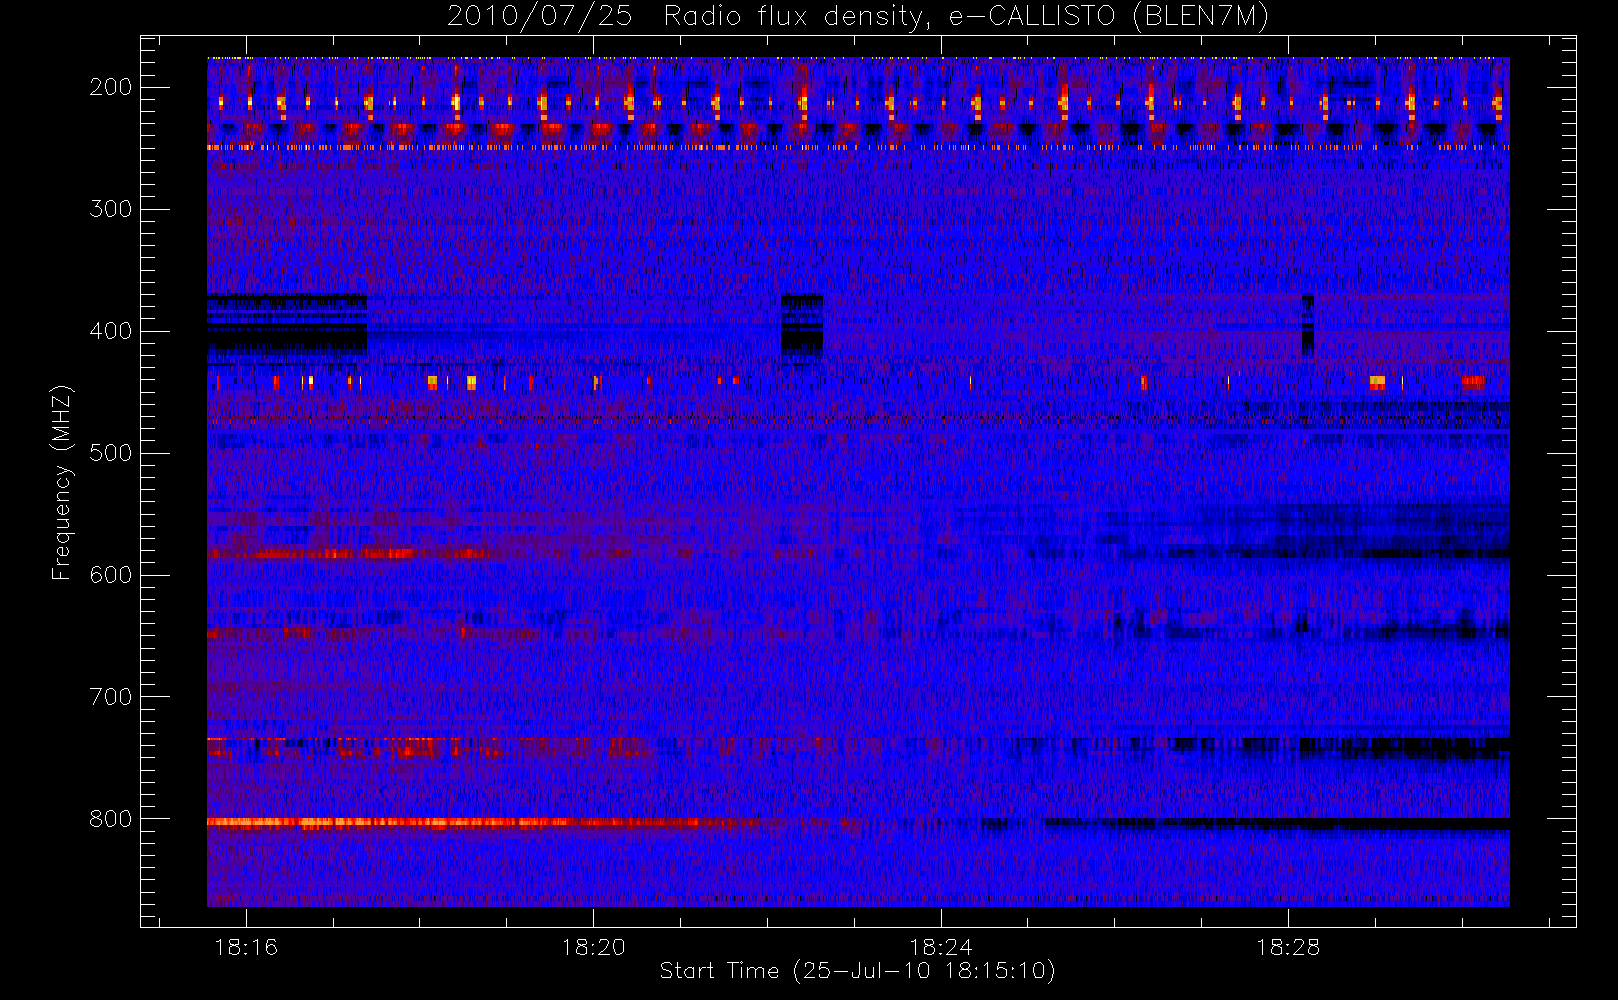Click the 600 frequency tick label
Screen dimensions: 1618x1000
[111, 575]
